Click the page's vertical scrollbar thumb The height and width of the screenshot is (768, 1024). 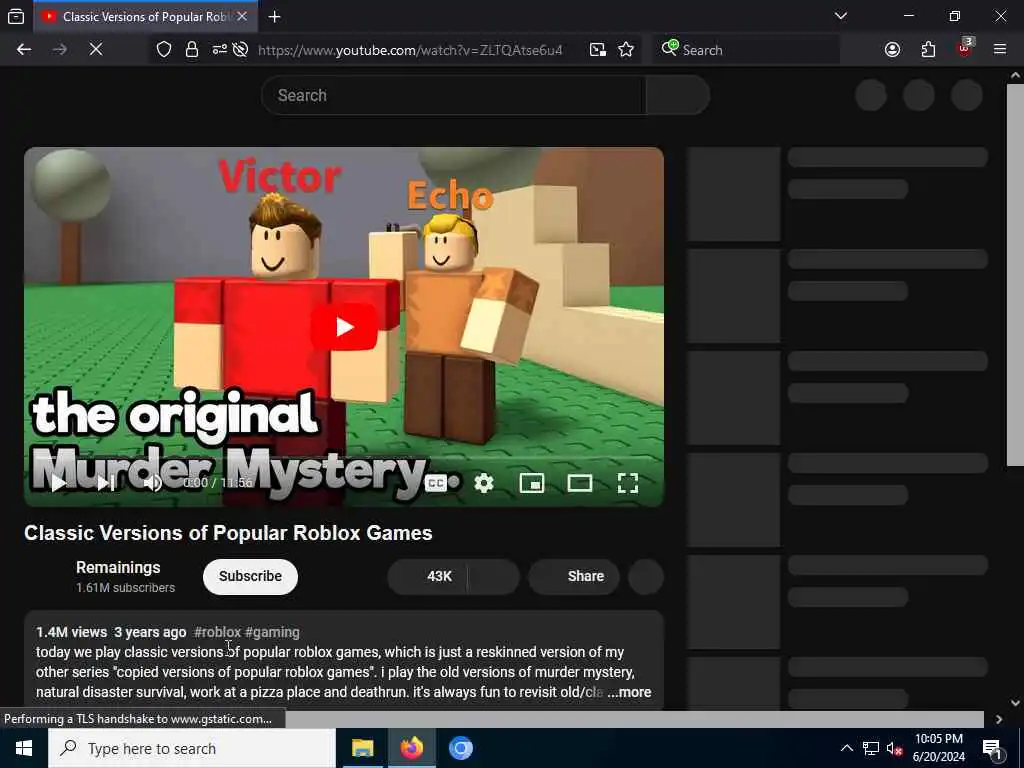tap(1015, 274)
